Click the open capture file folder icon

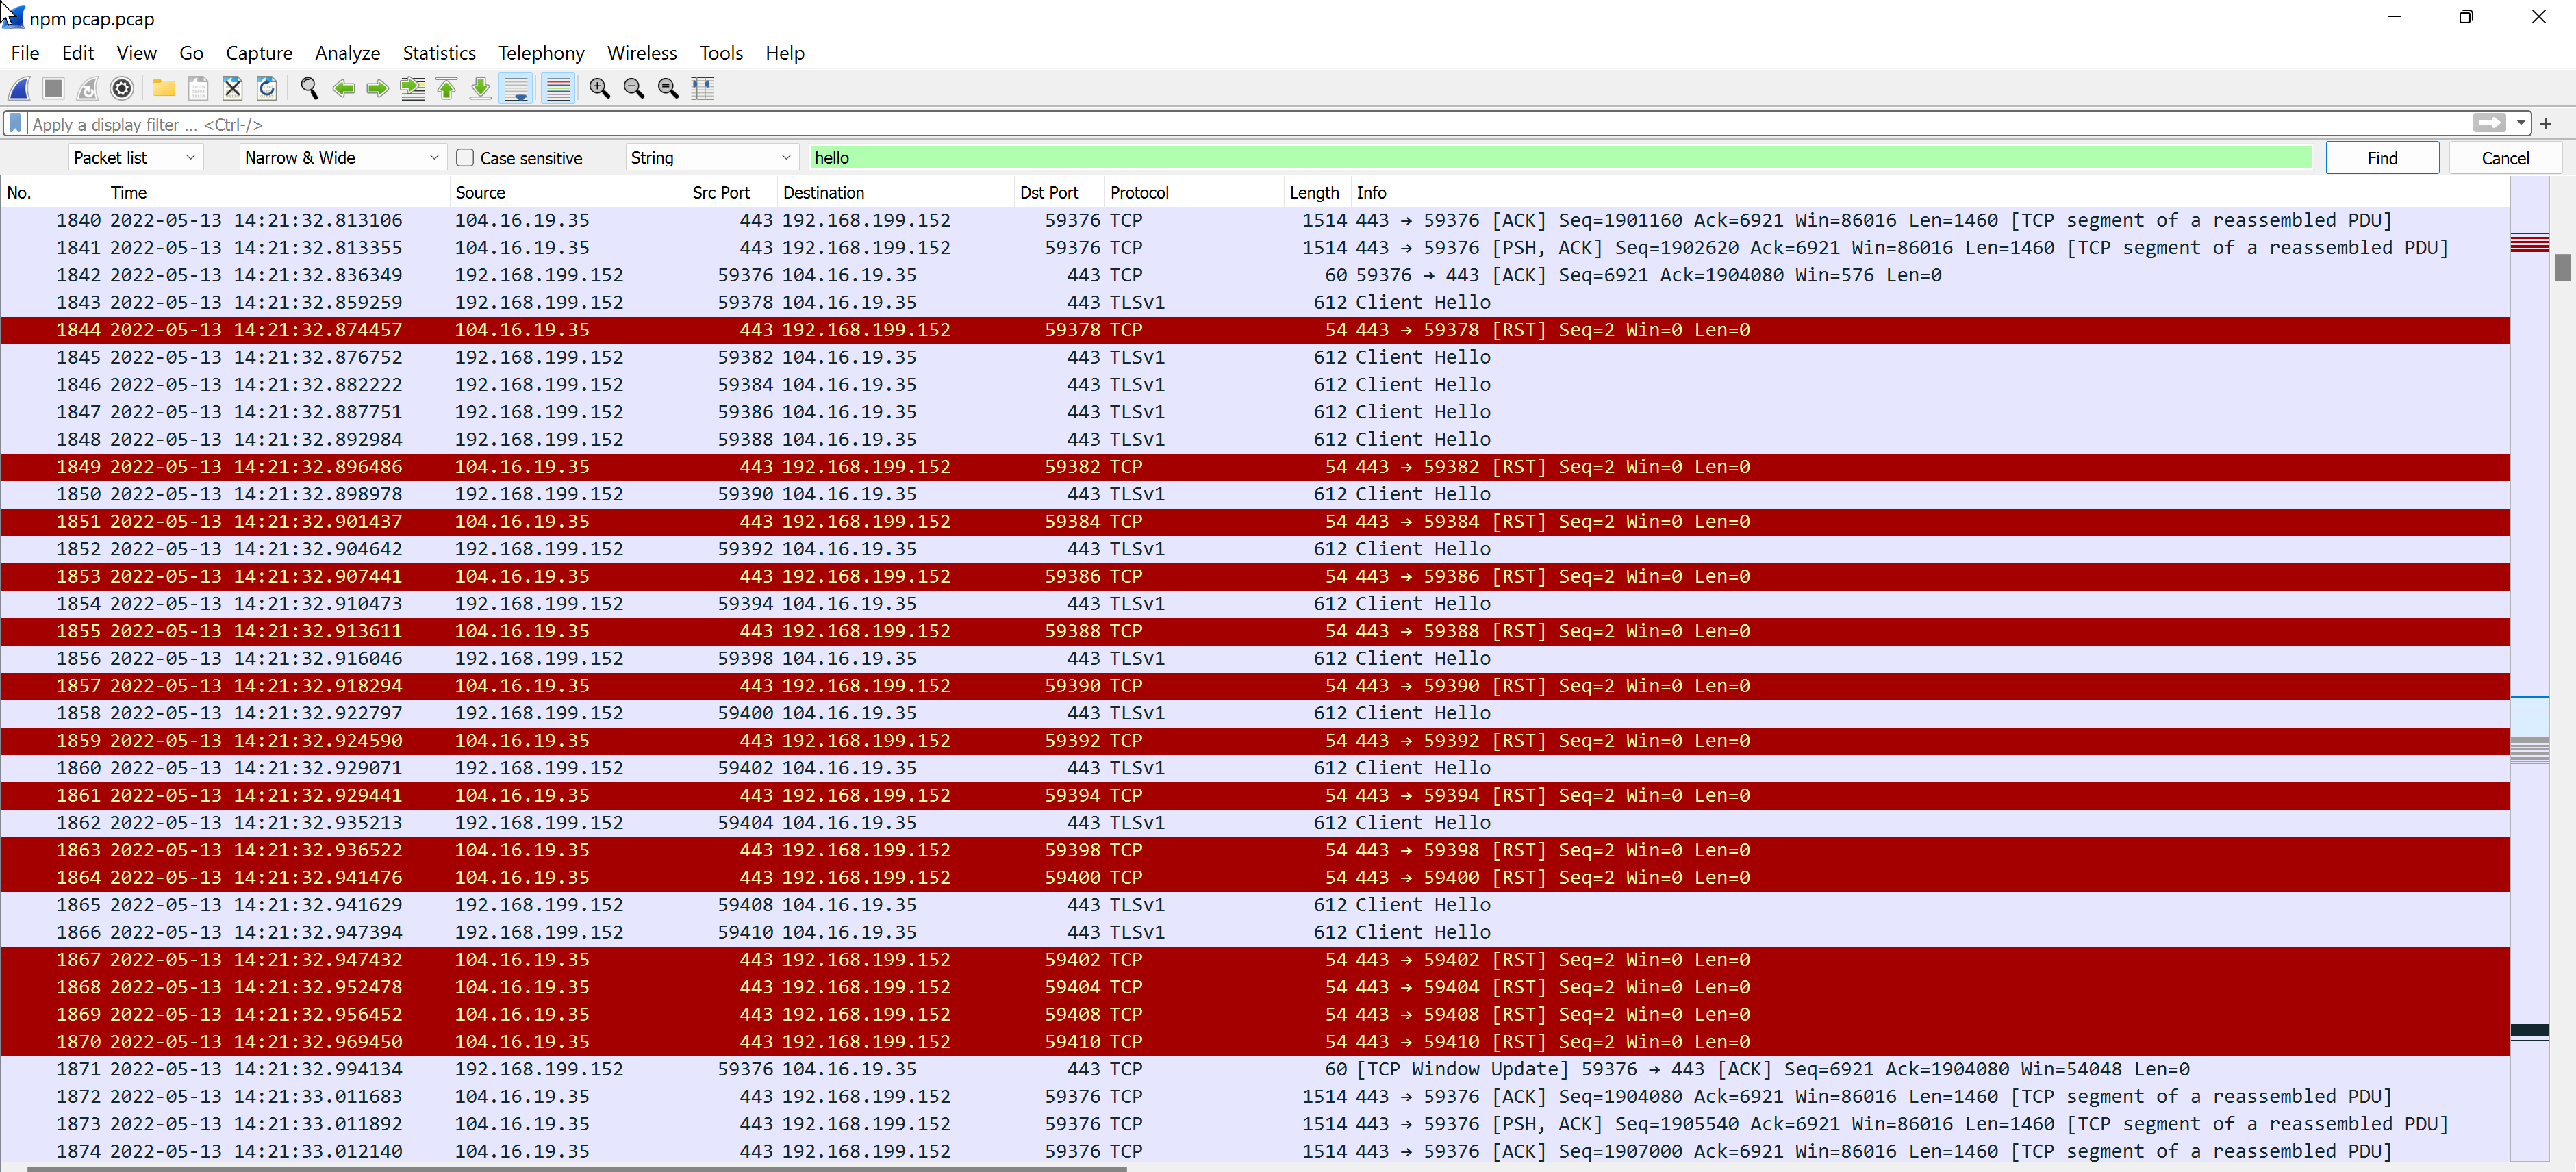164,88
